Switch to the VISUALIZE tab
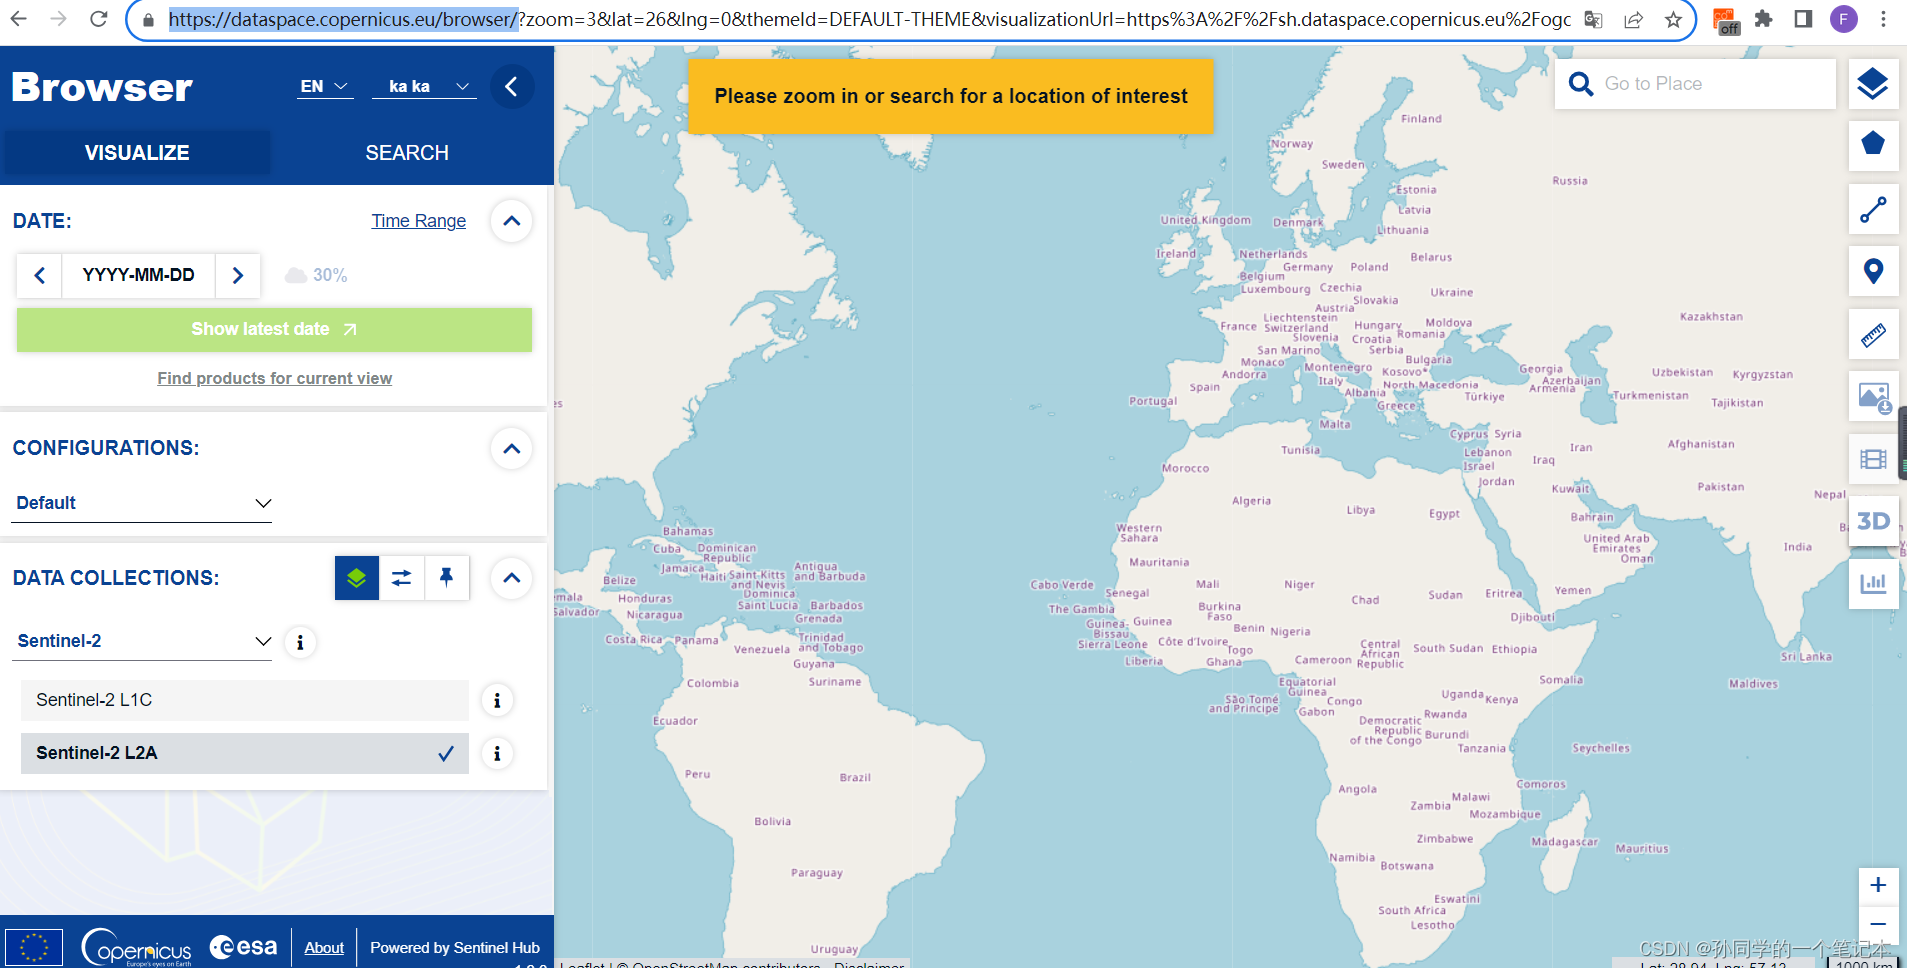The height and width of the screenshot is (968, 1907). click(137, 153)
